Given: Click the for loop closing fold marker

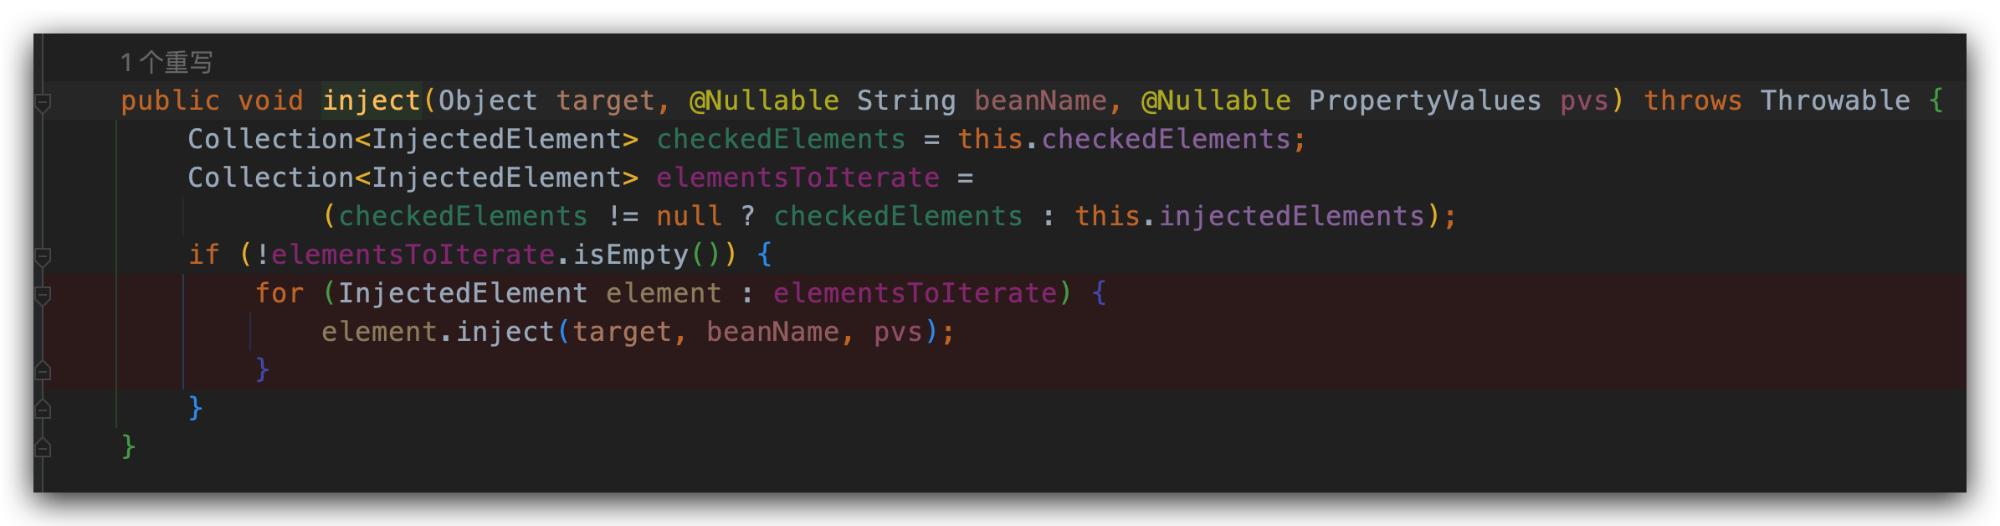Looking at the screenshot, I should pos(43,370).
